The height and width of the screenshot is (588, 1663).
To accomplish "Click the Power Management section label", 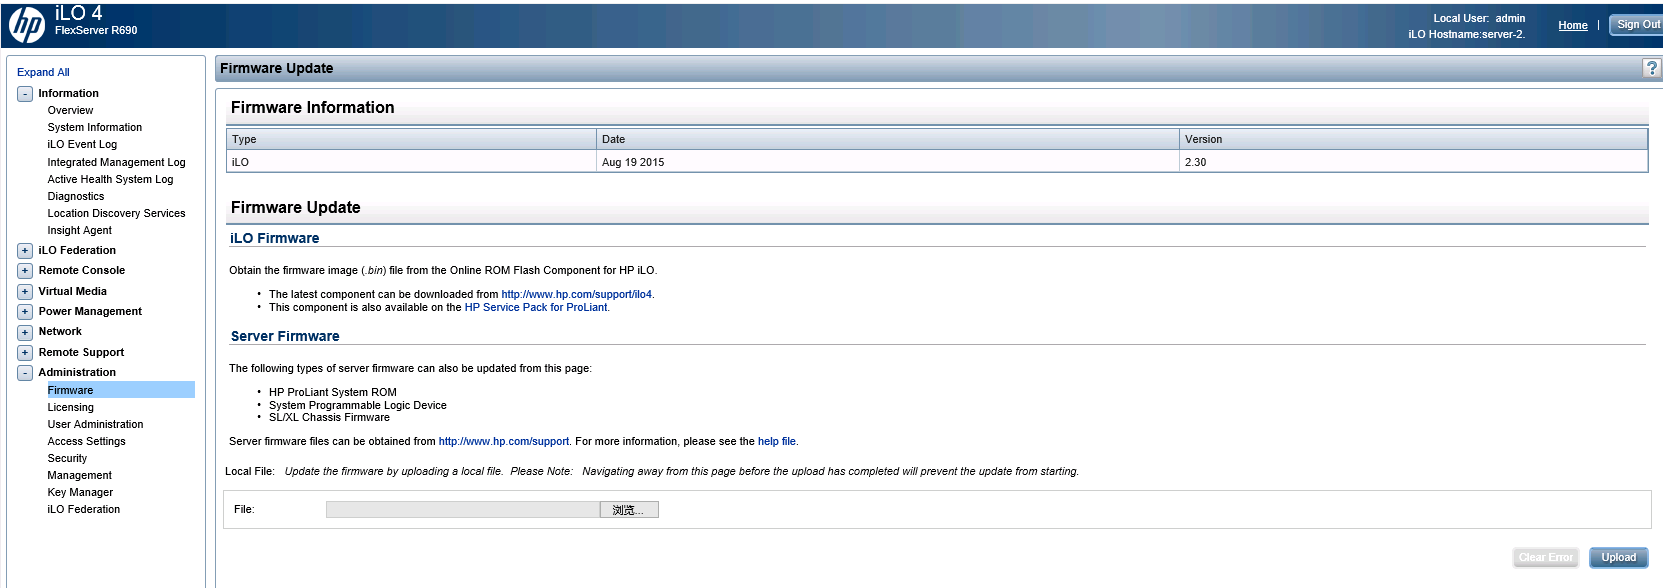I will click(x=90, y=311).
